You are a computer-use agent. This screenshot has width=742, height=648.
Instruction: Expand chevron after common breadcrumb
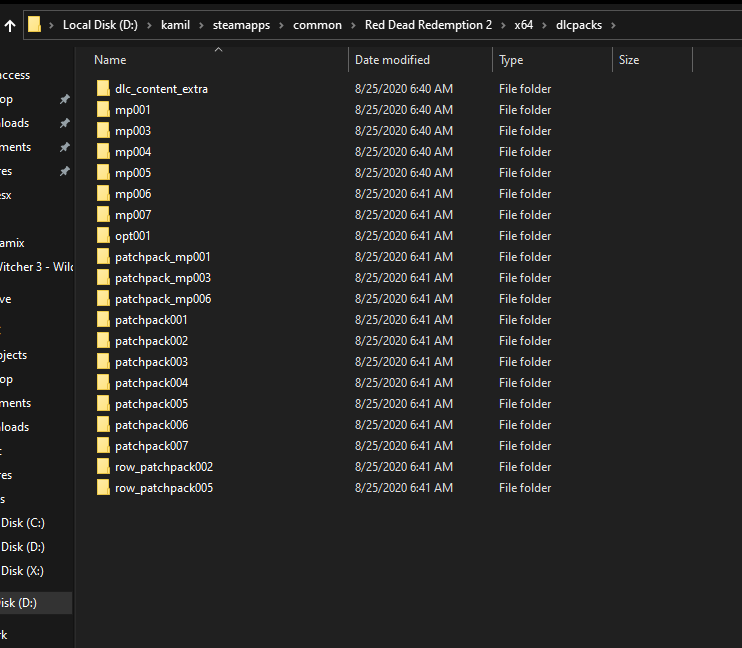tap(353, 25)
